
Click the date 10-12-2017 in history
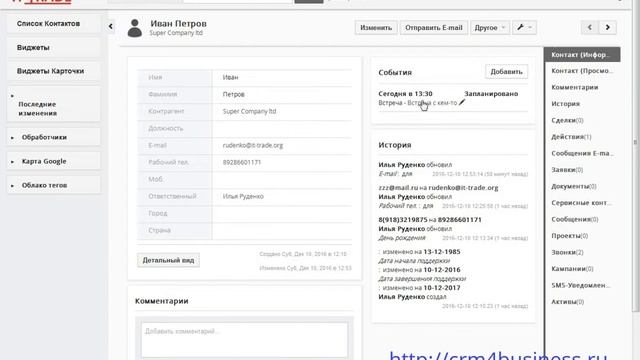(442, 288)
